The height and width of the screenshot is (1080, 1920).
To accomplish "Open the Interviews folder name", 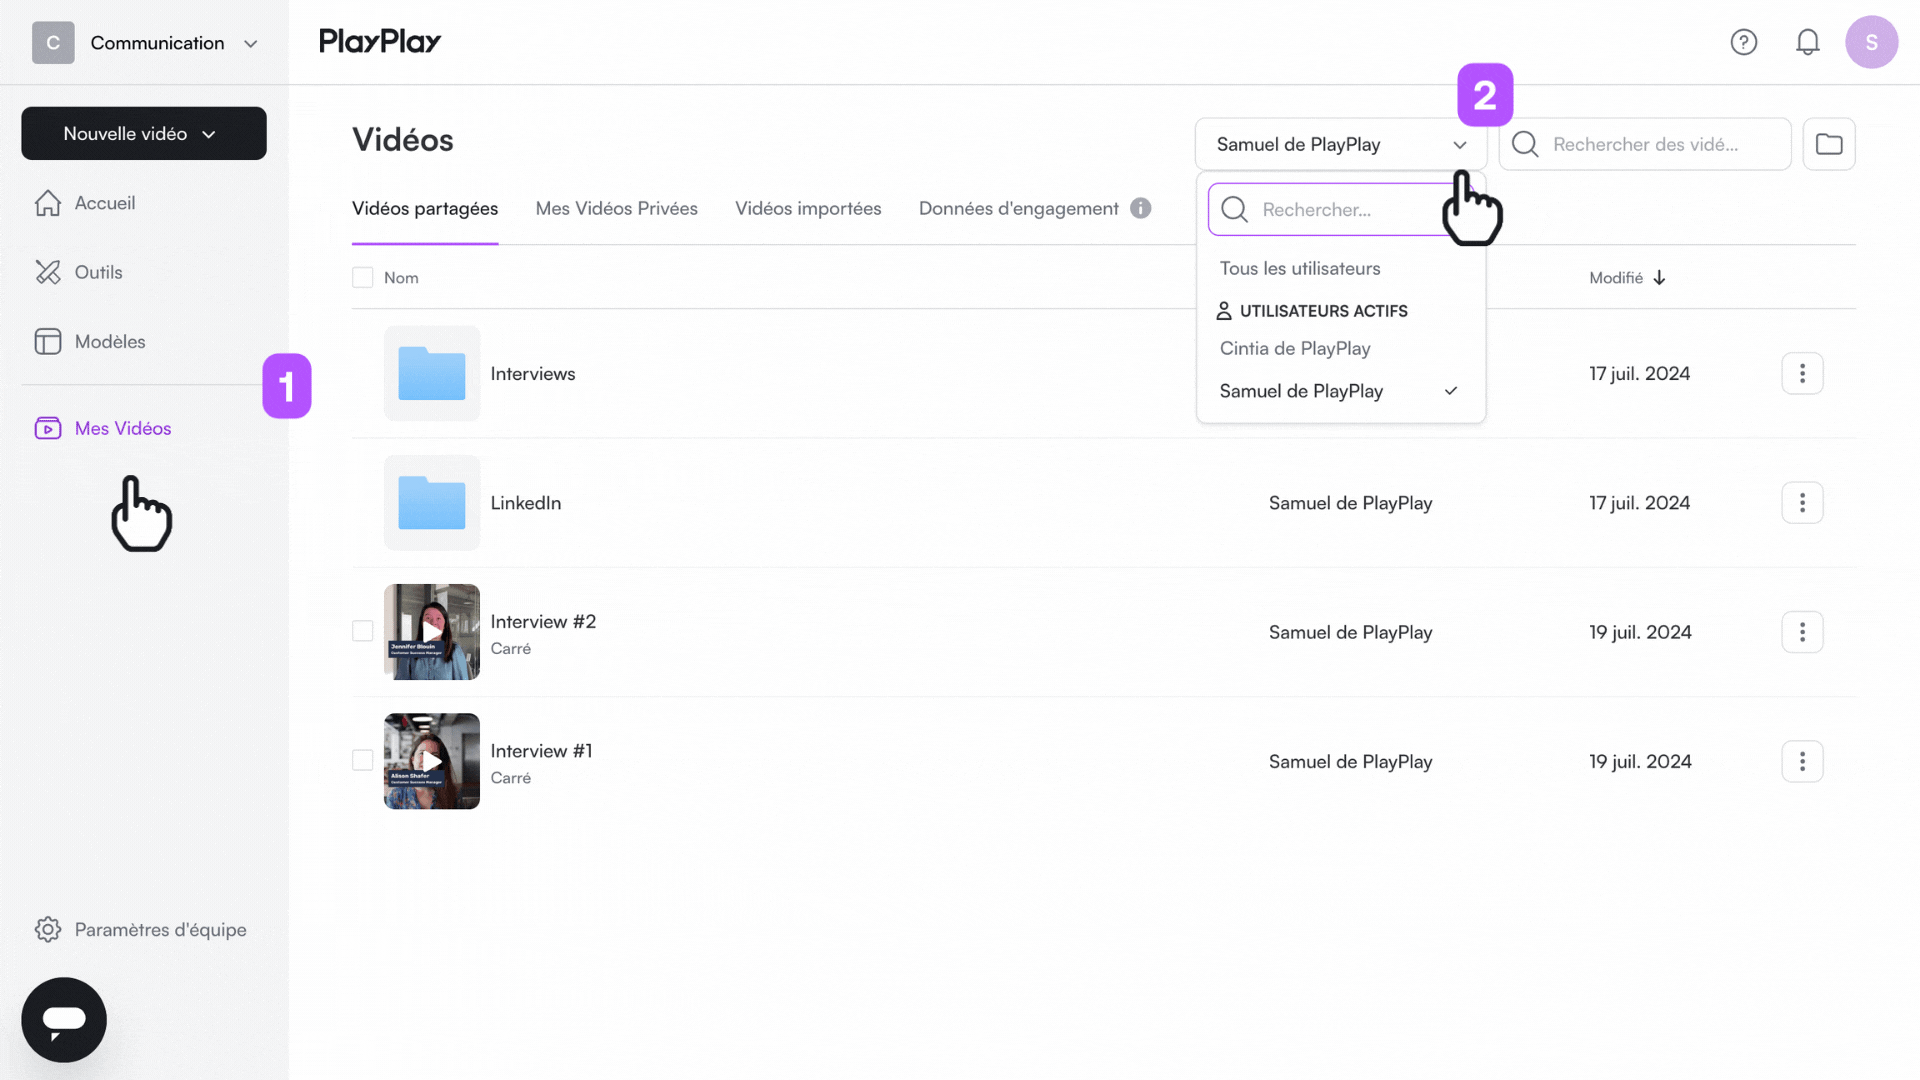I will [x=533, y=373].
